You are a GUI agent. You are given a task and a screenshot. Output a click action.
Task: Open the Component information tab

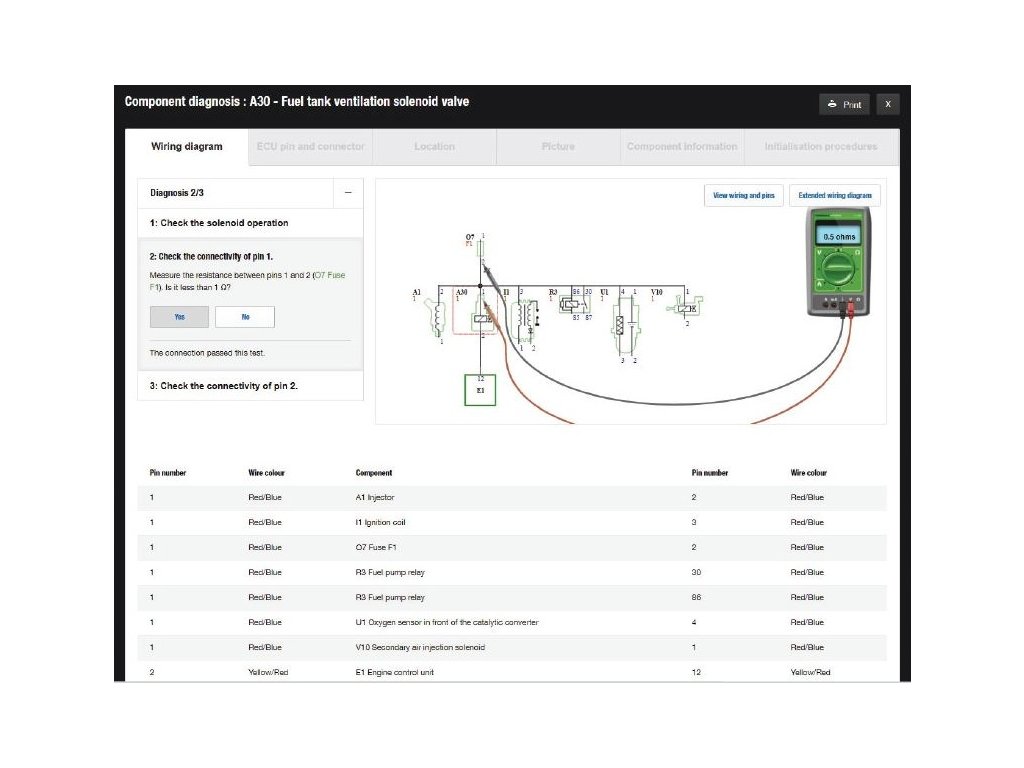682,147
